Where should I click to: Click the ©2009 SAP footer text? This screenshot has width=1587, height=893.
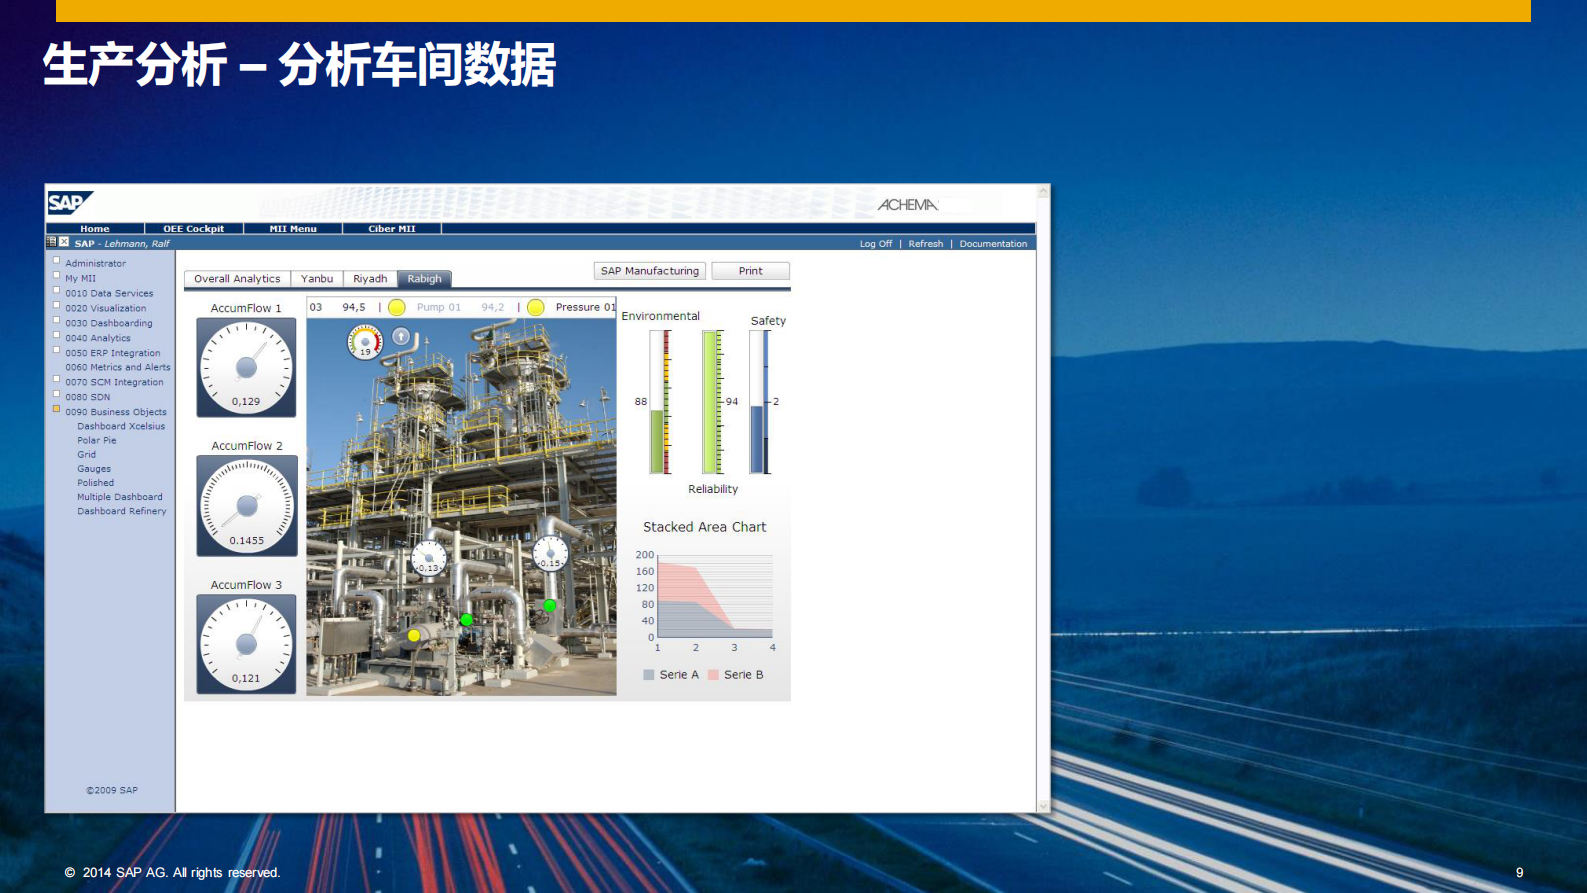tap(112, 790)
